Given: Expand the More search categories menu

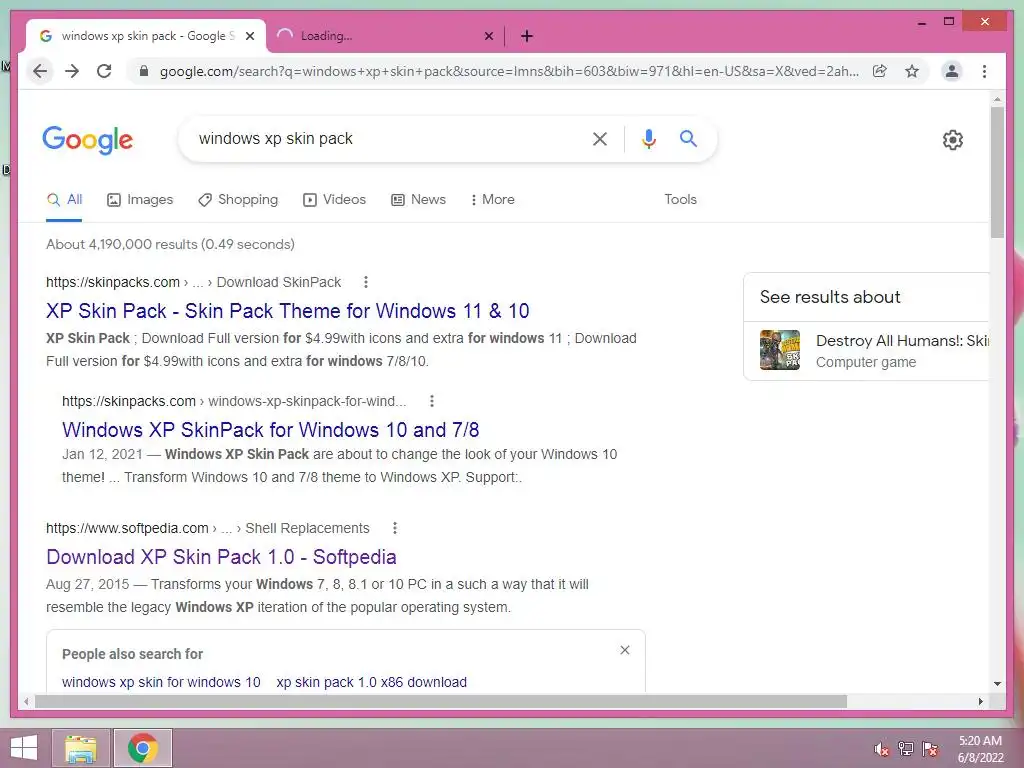Looking at the screenshot, I should 492,200.
